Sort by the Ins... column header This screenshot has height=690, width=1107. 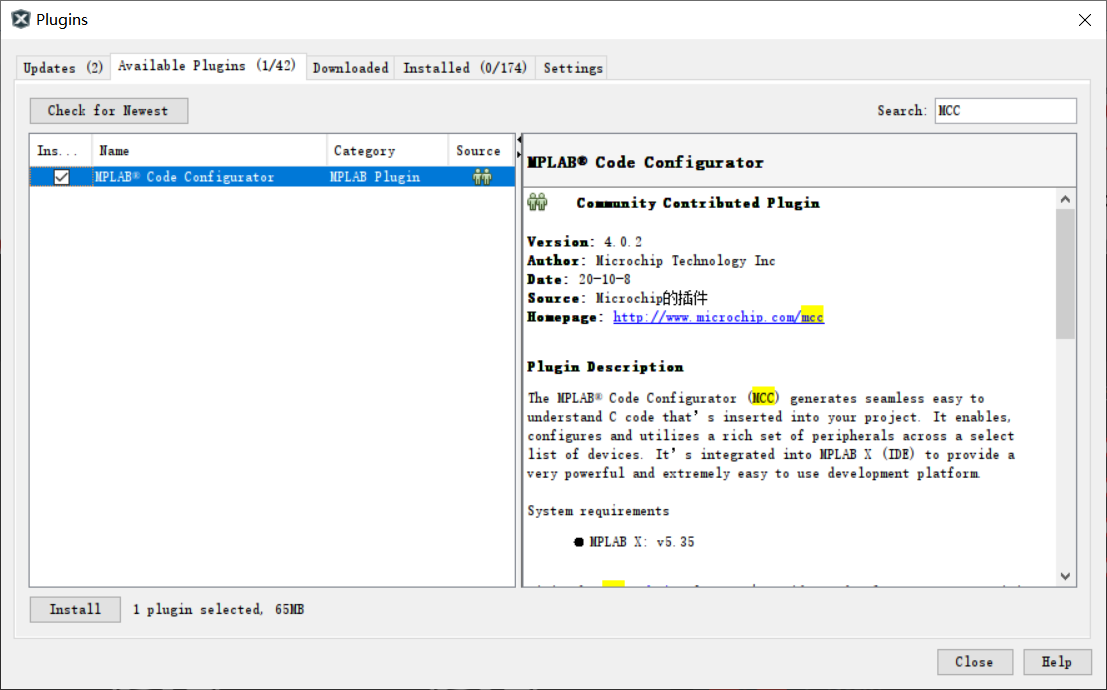61,150
